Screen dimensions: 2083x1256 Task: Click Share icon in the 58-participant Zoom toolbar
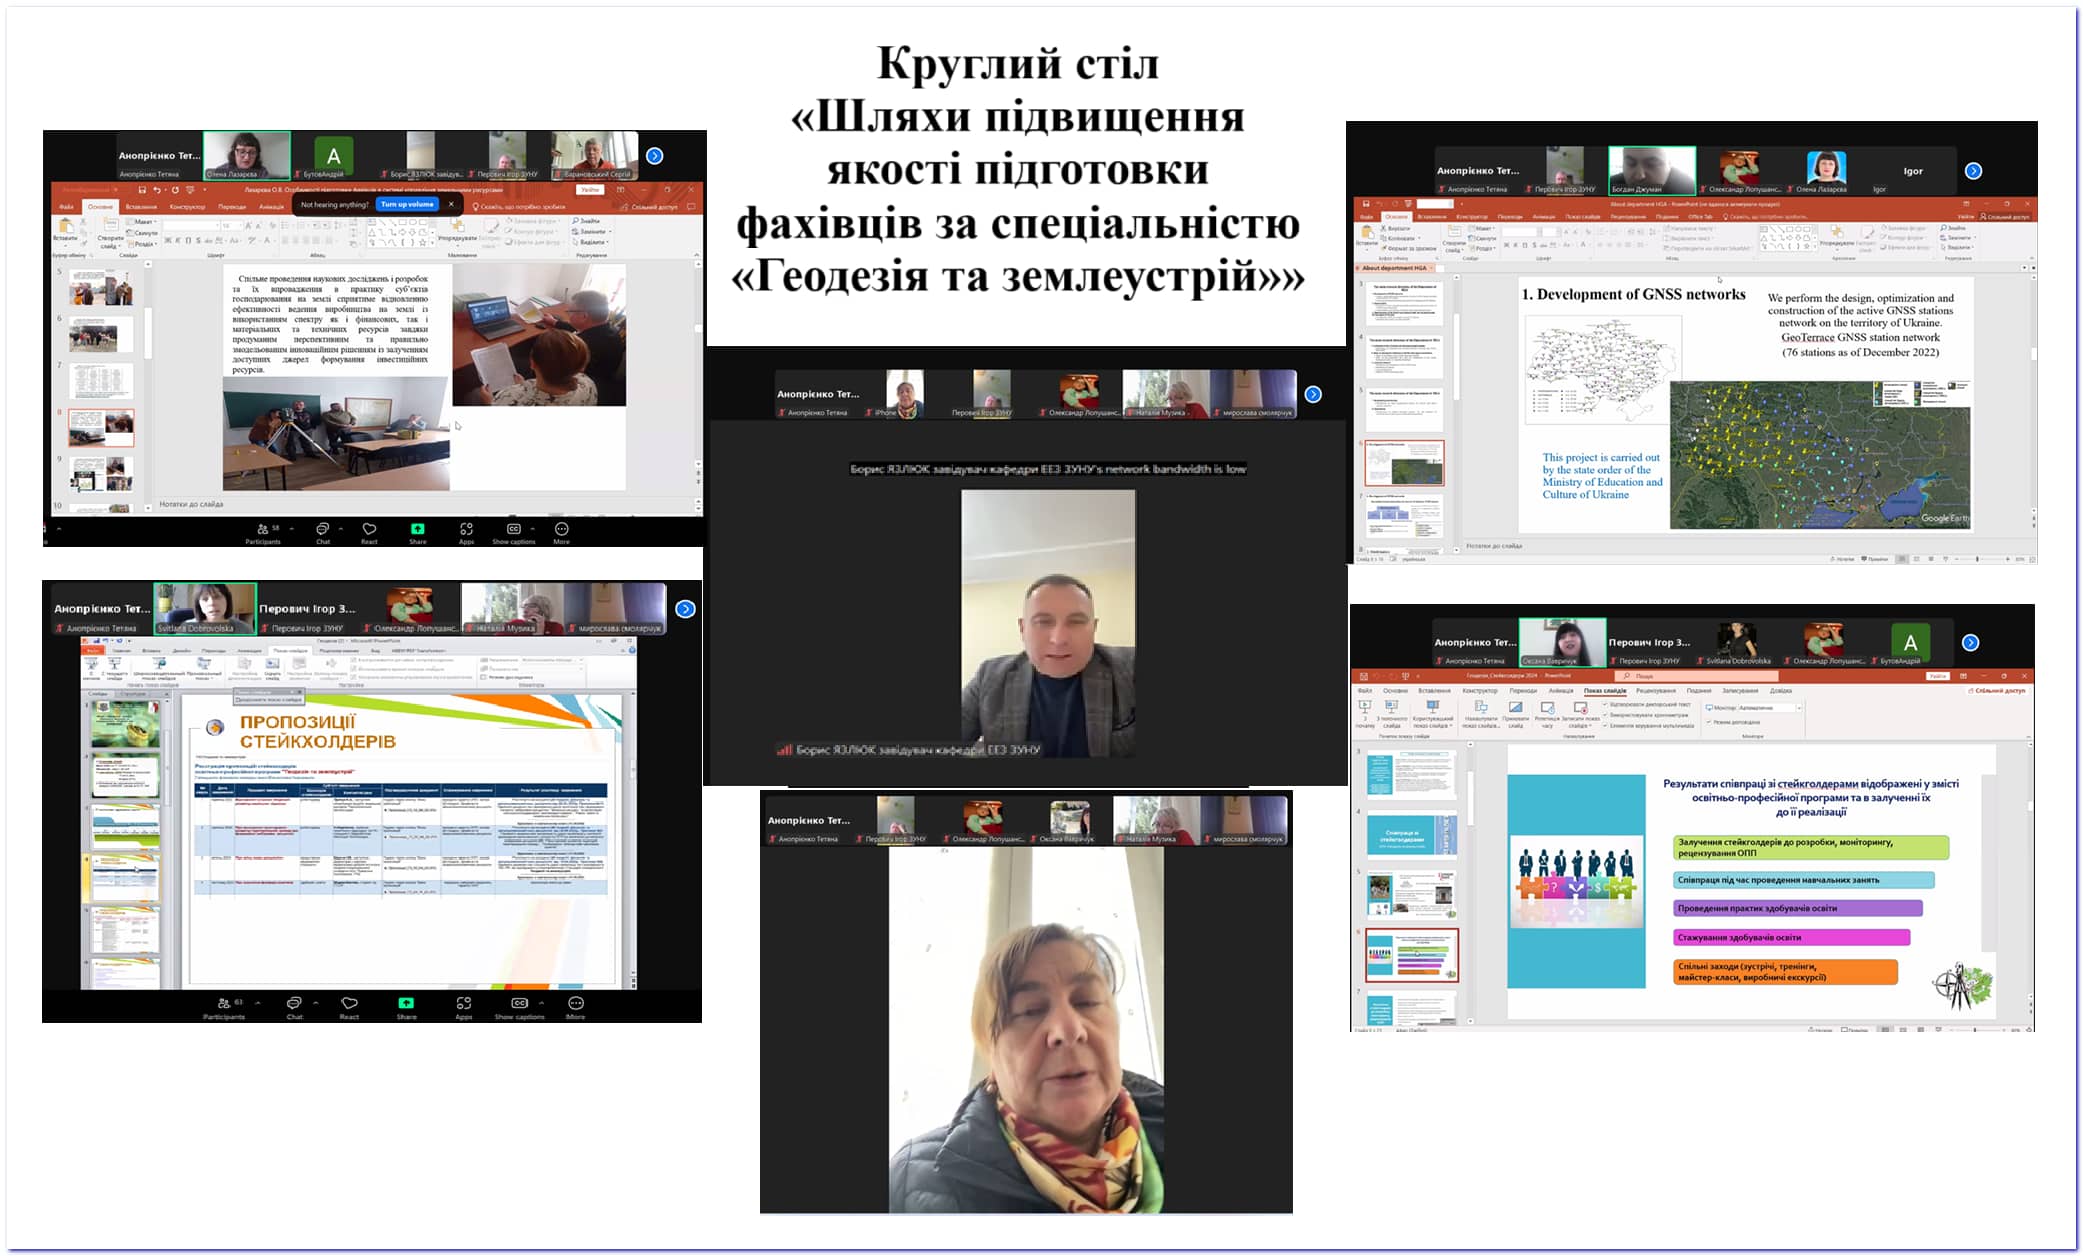pyautogui.click(x=417, y=529)
